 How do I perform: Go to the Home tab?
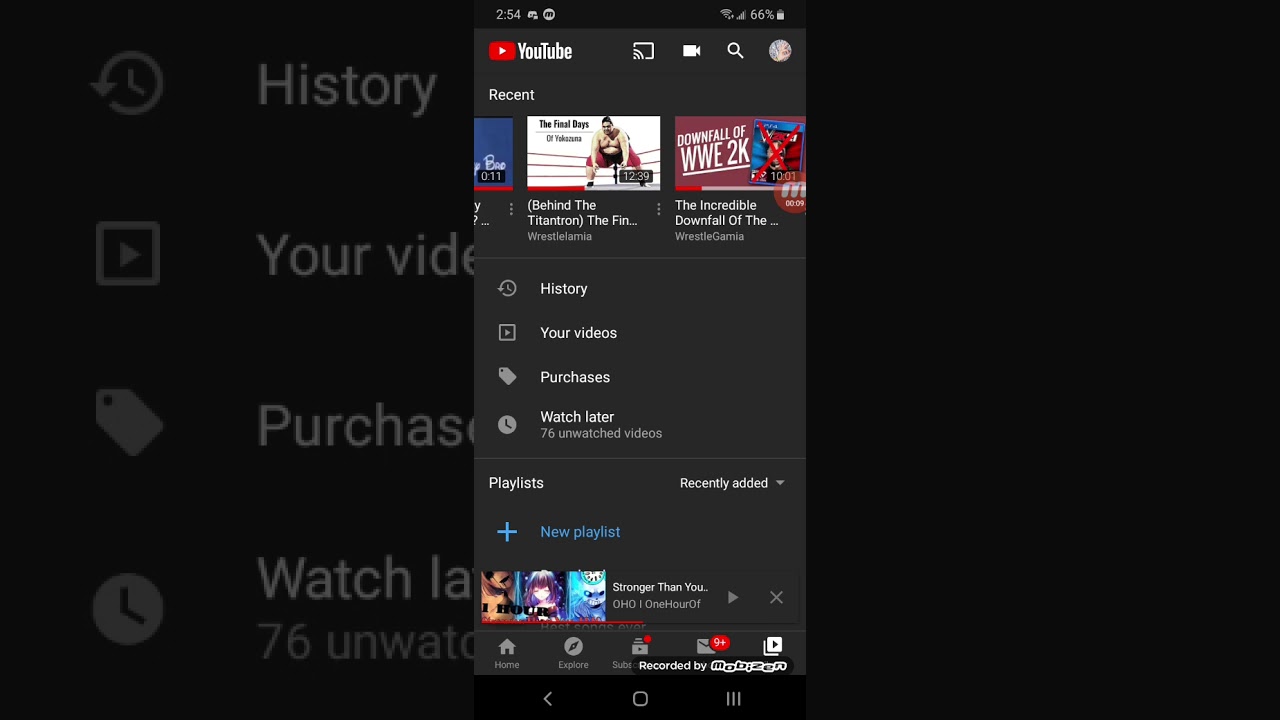coord(507,653)
